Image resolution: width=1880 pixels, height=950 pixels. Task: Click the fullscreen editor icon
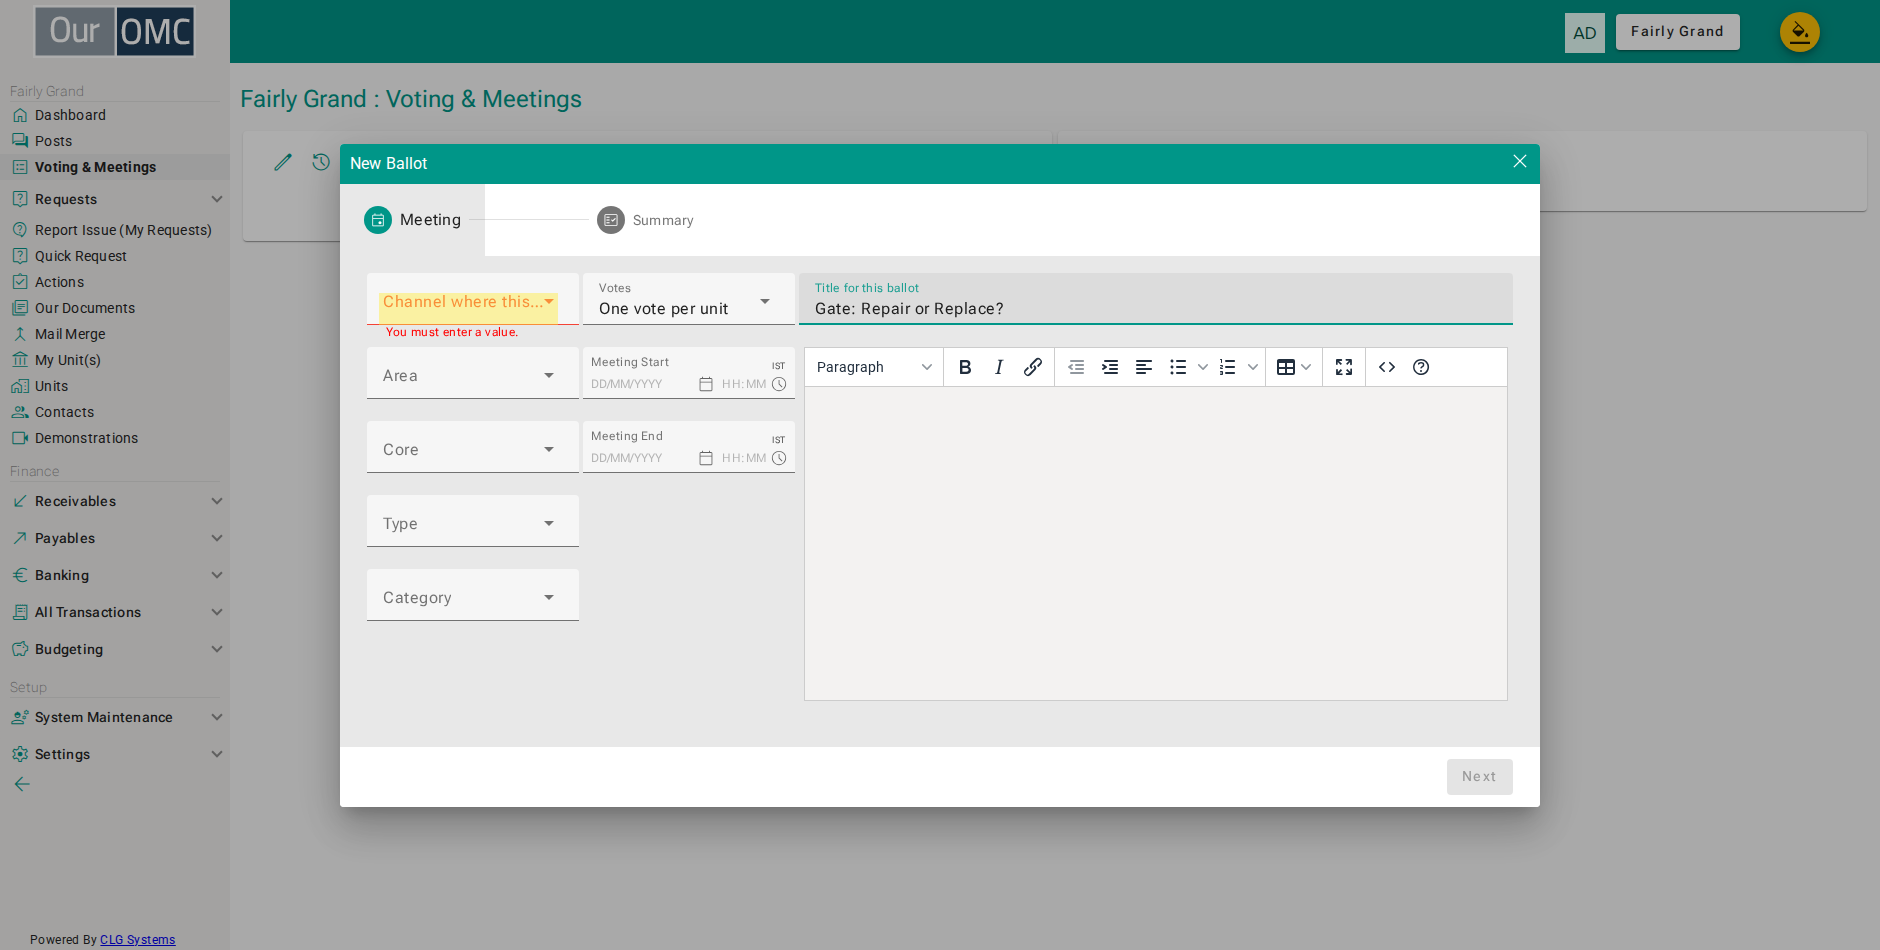[1344, 367]
